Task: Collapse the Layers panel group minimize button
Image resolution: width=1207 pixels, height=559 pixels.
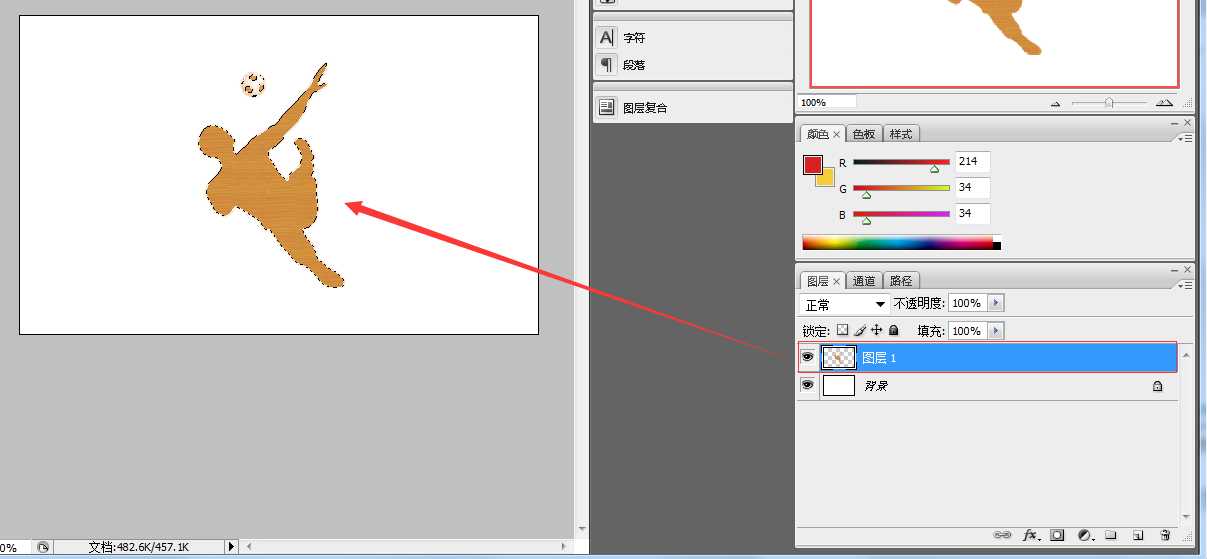Action: 1175,270
